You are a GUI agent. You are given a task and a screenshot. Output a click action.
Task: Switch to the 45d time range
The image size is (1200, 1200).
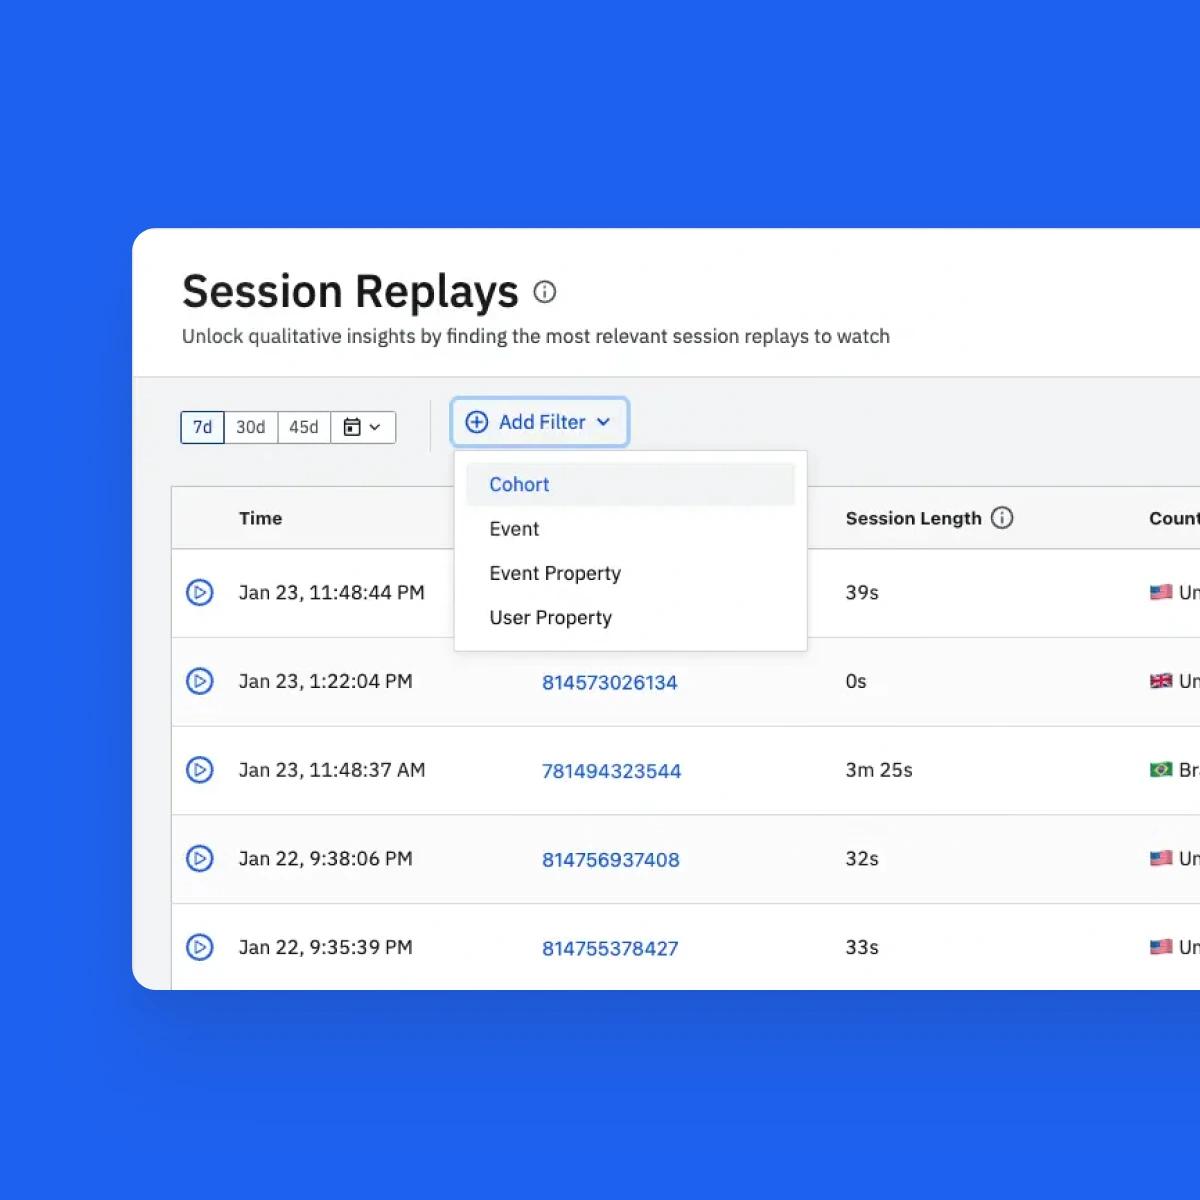tap(304, 428)
